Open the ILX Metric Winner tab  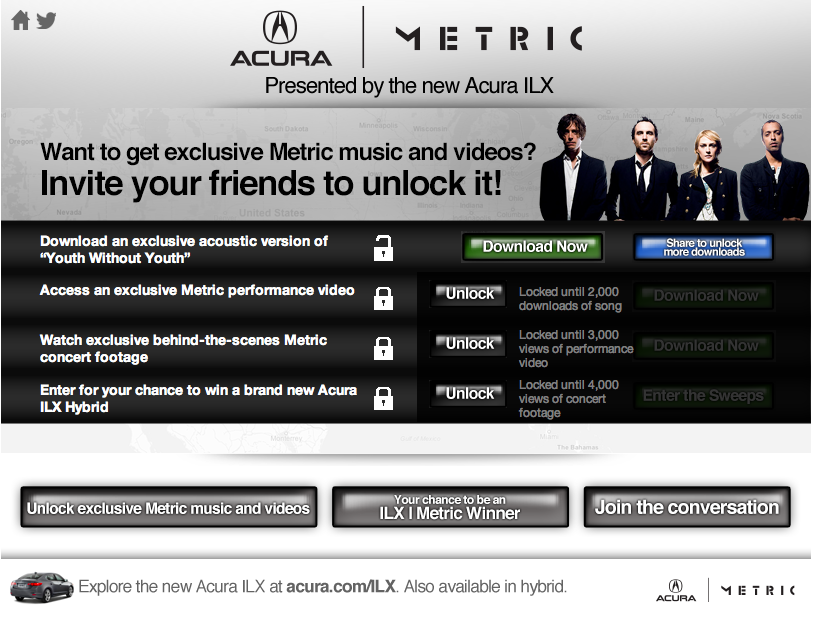coord(450,507)
